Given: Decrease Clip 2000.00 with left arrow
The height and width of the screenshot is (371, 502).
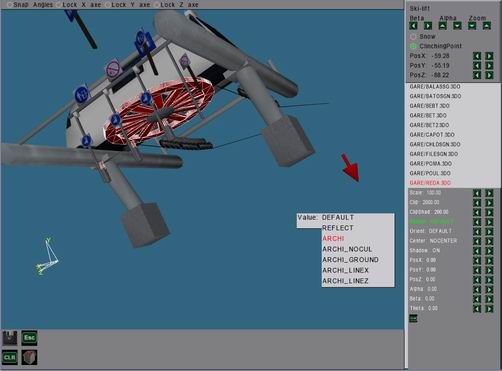Looking at the screenshot, I should click(477, 203).
